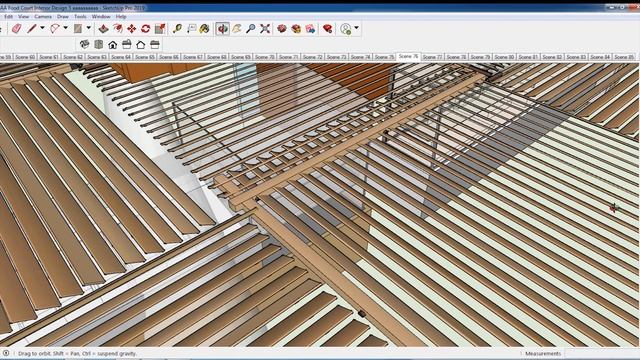Click the 'Drag to orbit' status hint
This screenshot has width=640, height=360.
tap(78, 353)
